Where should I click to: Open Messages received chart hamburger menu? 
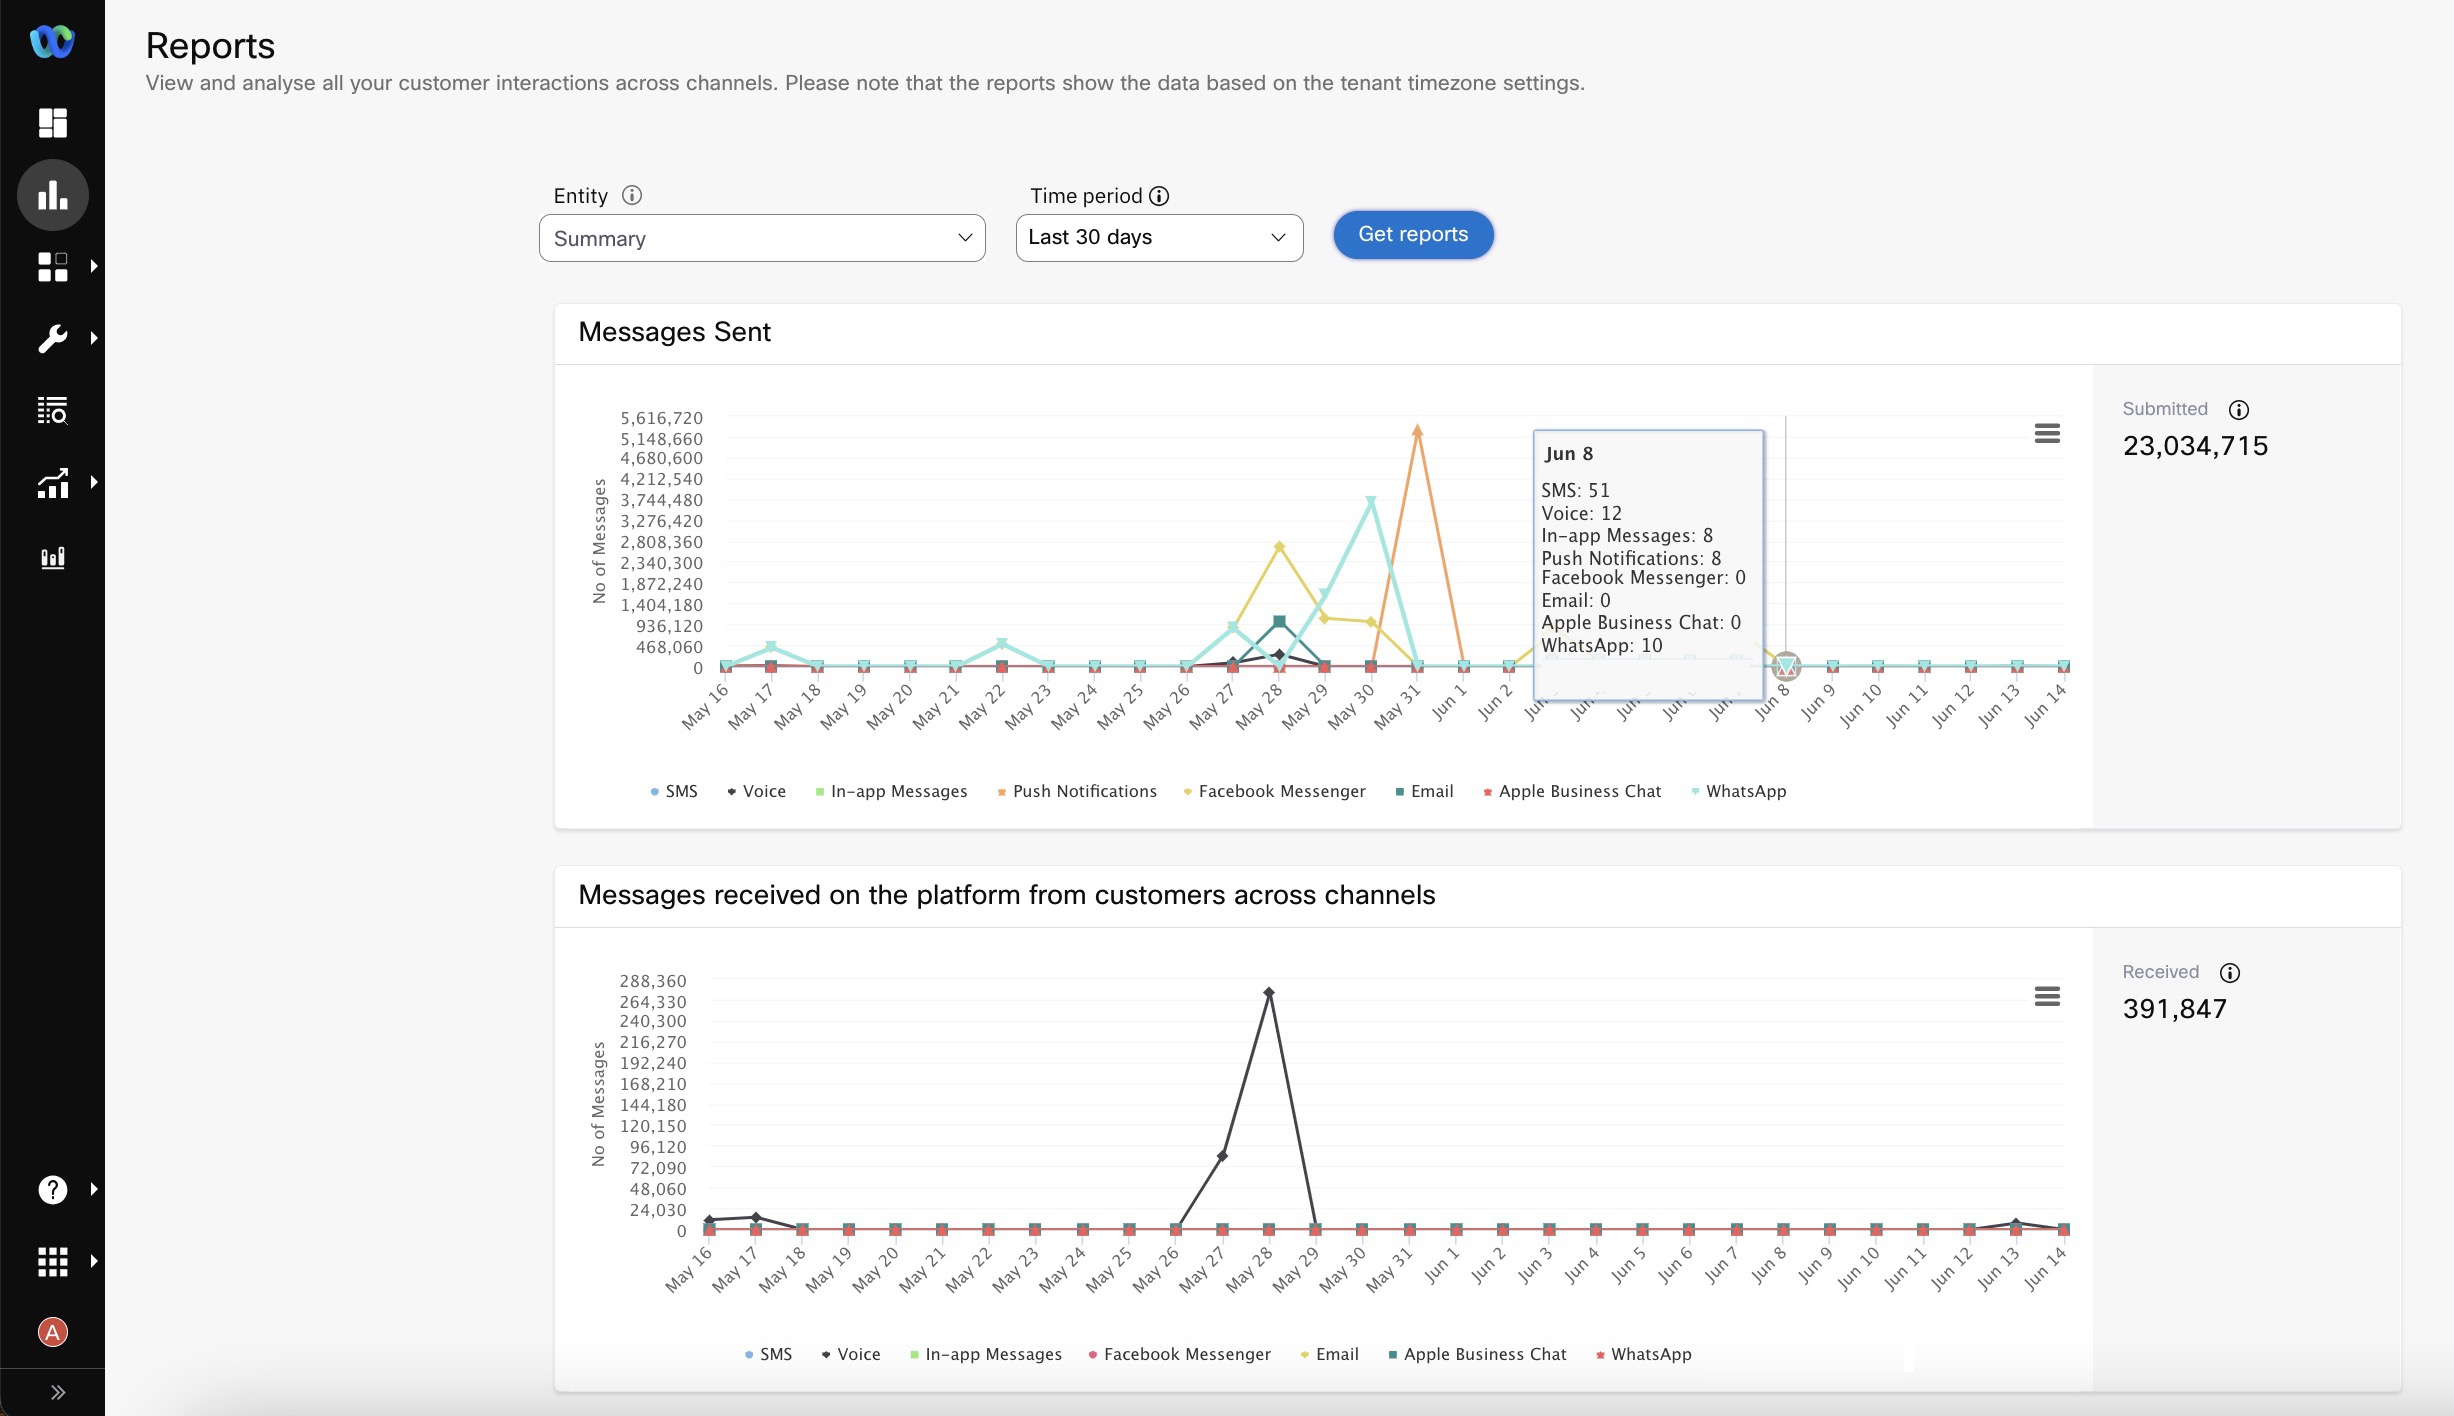[2047, 996]
